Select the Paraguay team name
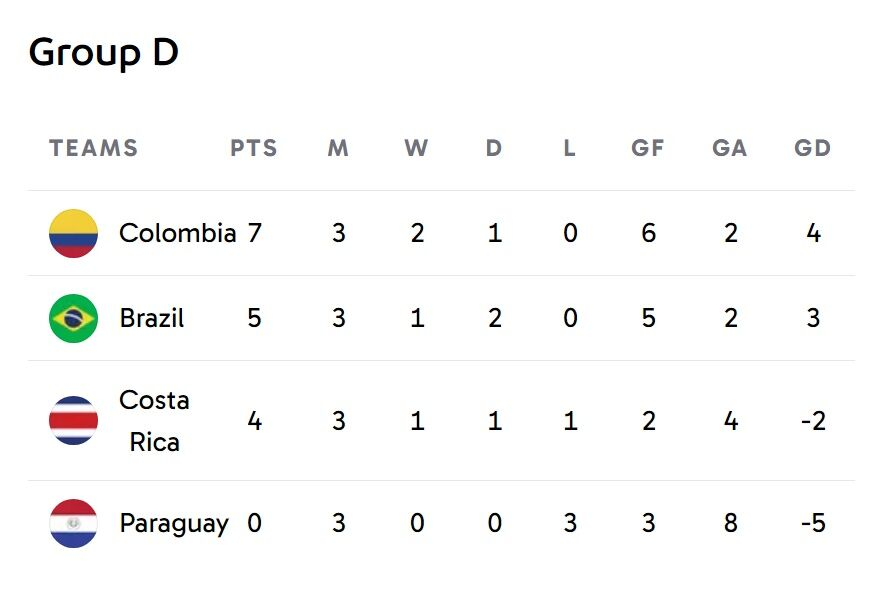 pos(174,523)
